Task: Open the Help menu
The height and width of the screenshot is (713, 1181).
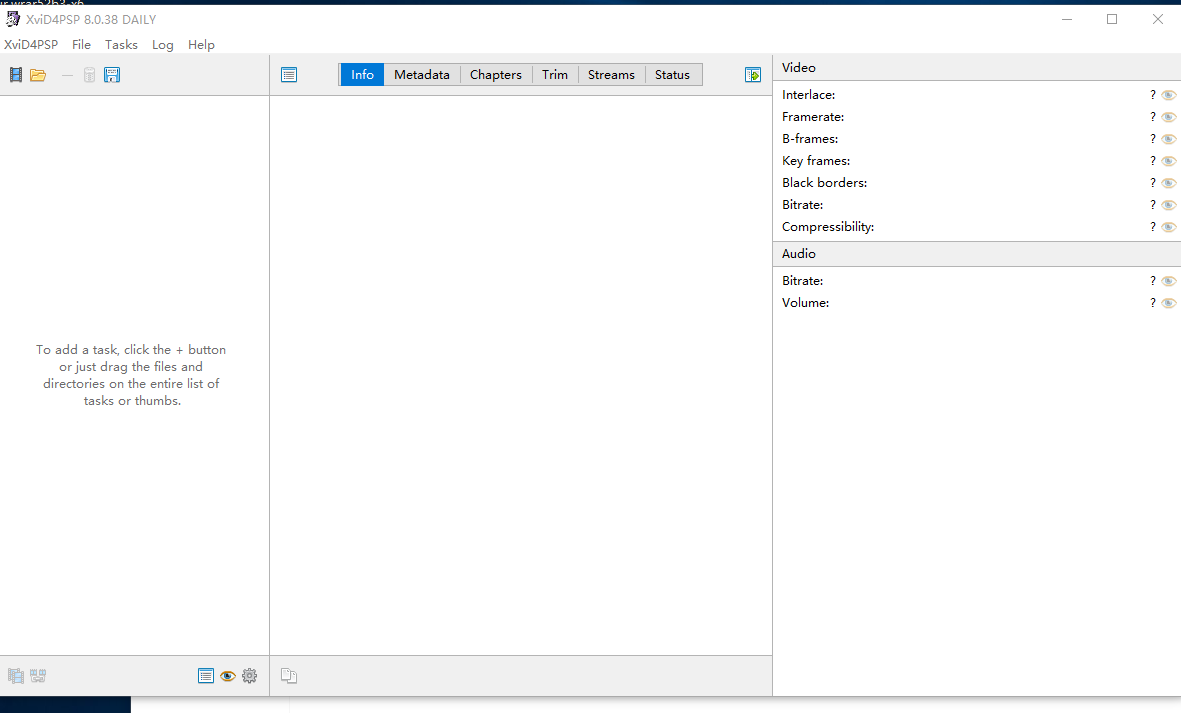Action: (201, 44)
